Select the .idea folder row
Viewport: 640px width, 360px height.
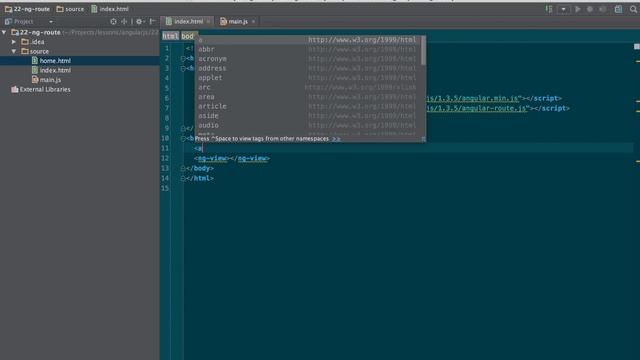point(80,42)
